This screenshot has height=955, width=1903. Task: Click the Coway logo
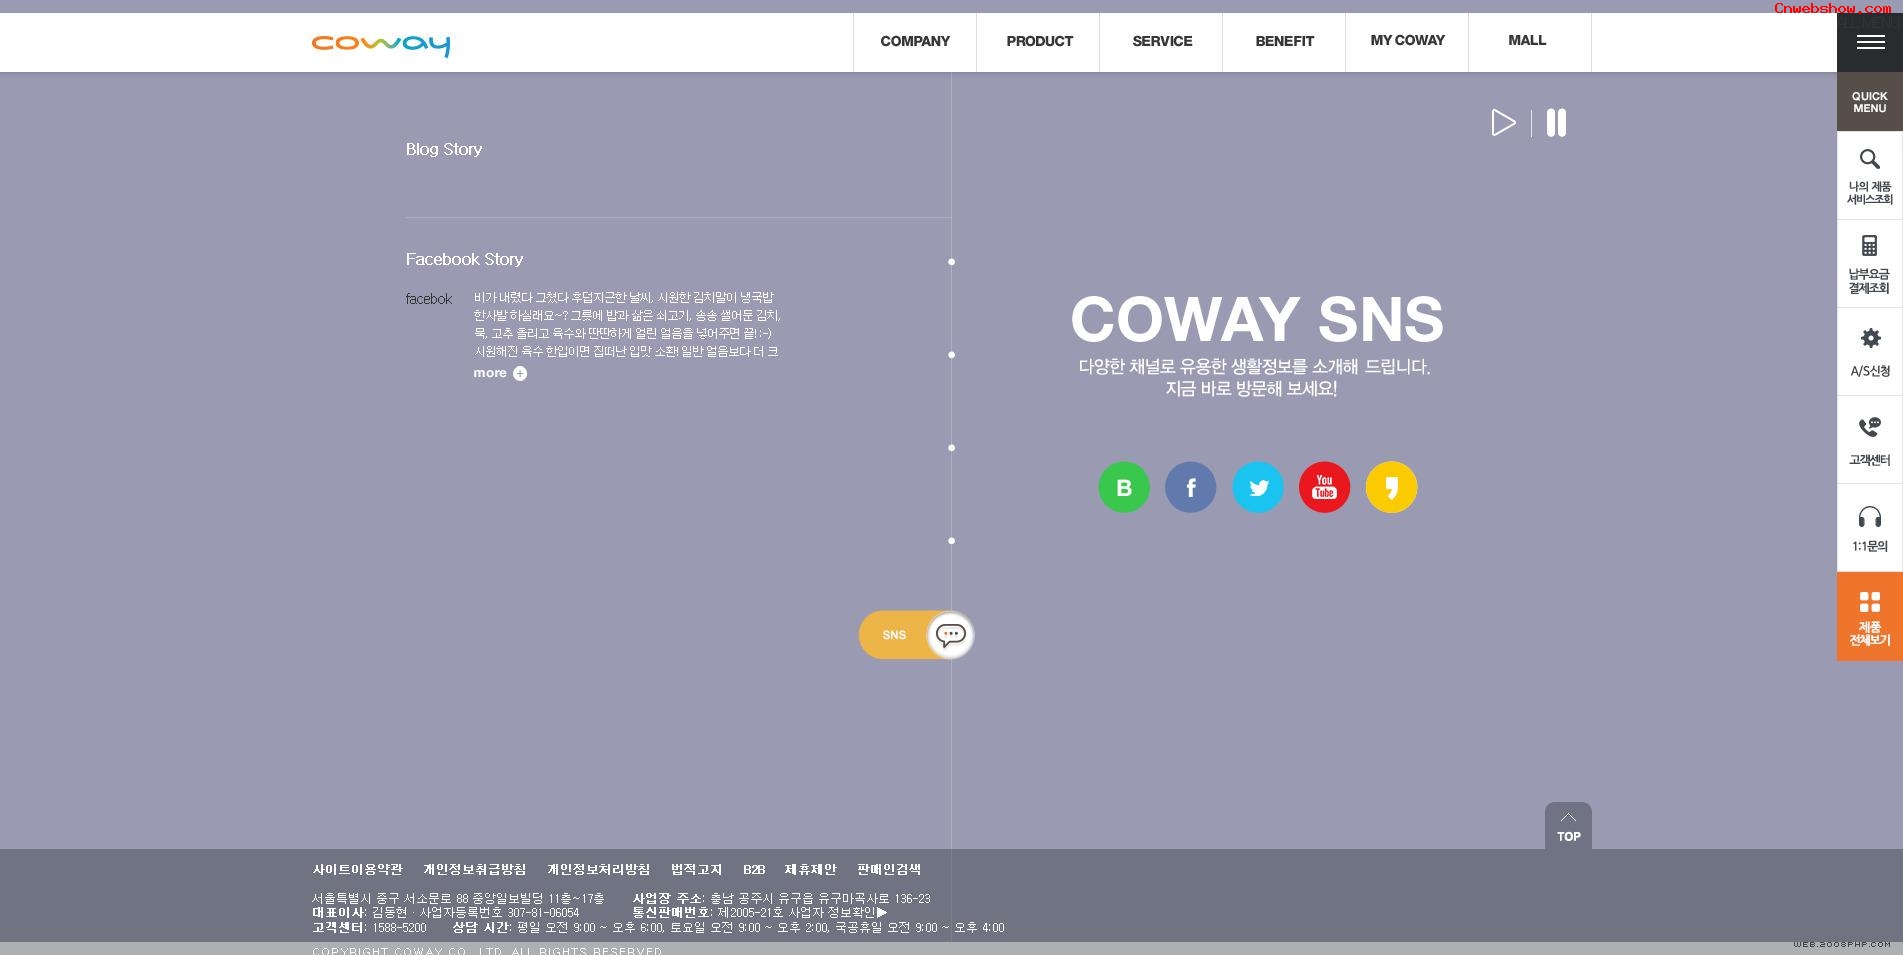381,44
